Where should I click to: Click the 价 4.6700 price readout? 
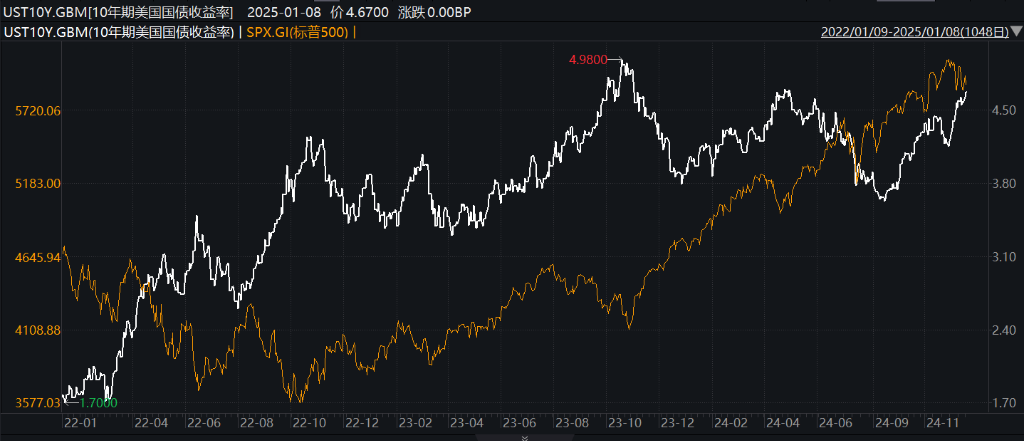click(x=365, y=12)
